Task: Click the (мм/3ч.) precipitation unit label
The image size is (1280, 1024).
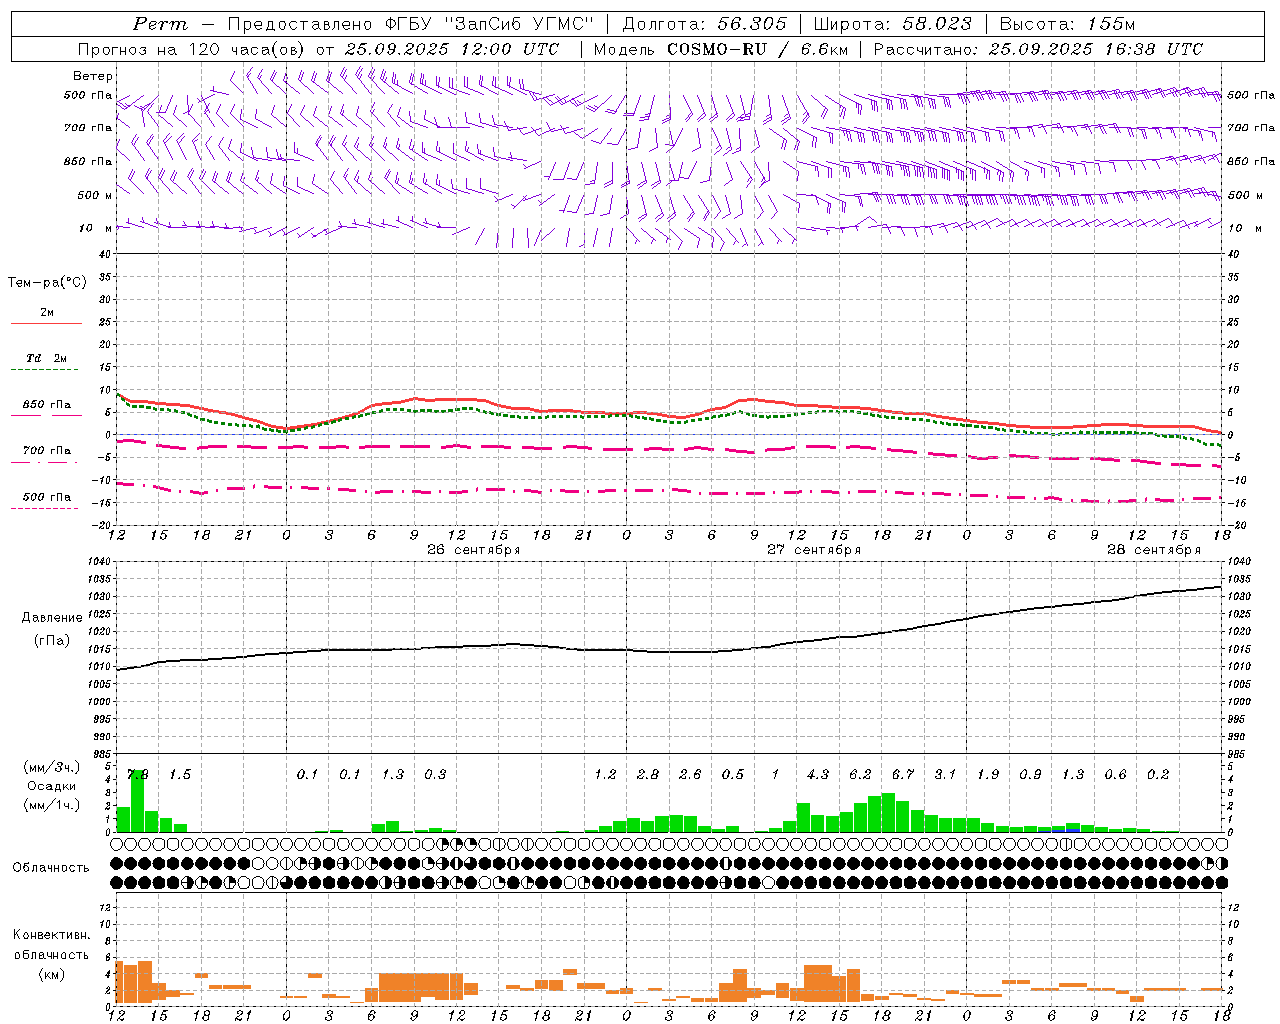Action: tap(52, 767)
